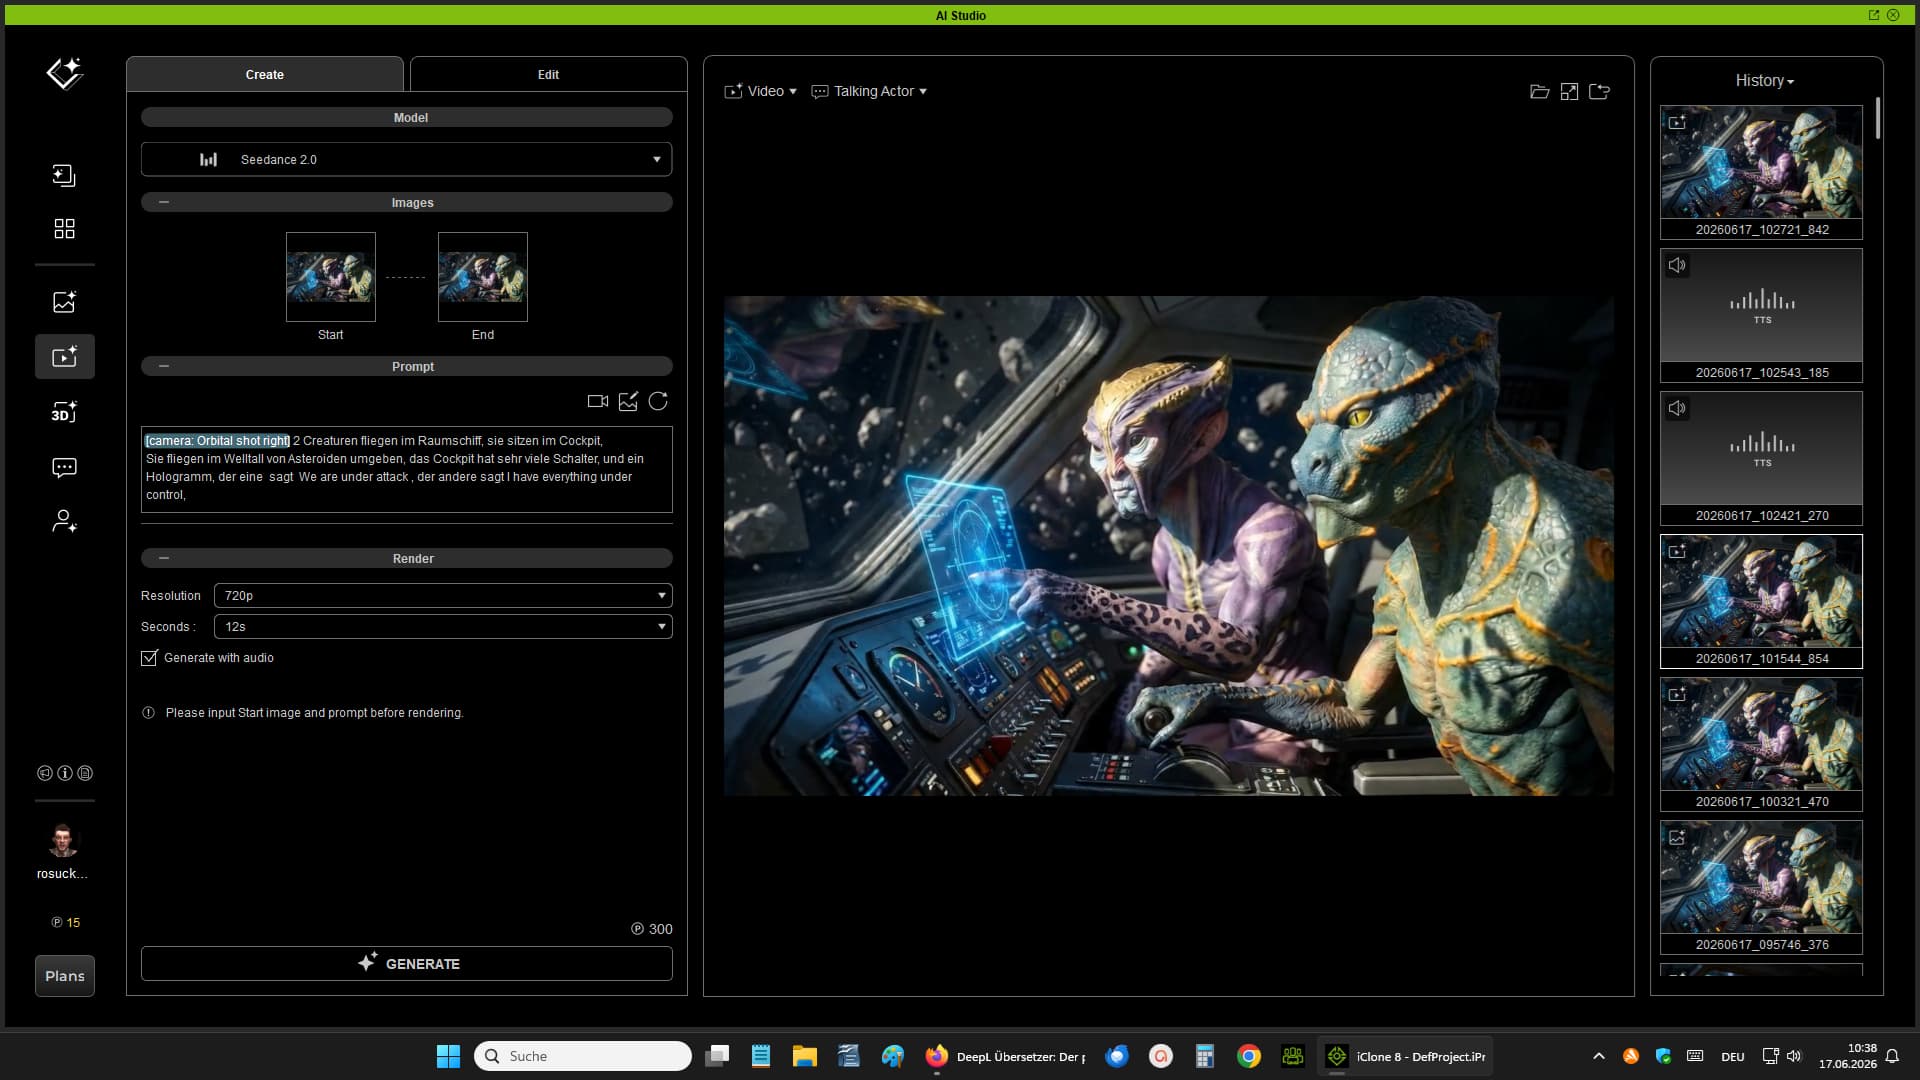Open the Resolution 720p dropdown

[x=443, y=595]
